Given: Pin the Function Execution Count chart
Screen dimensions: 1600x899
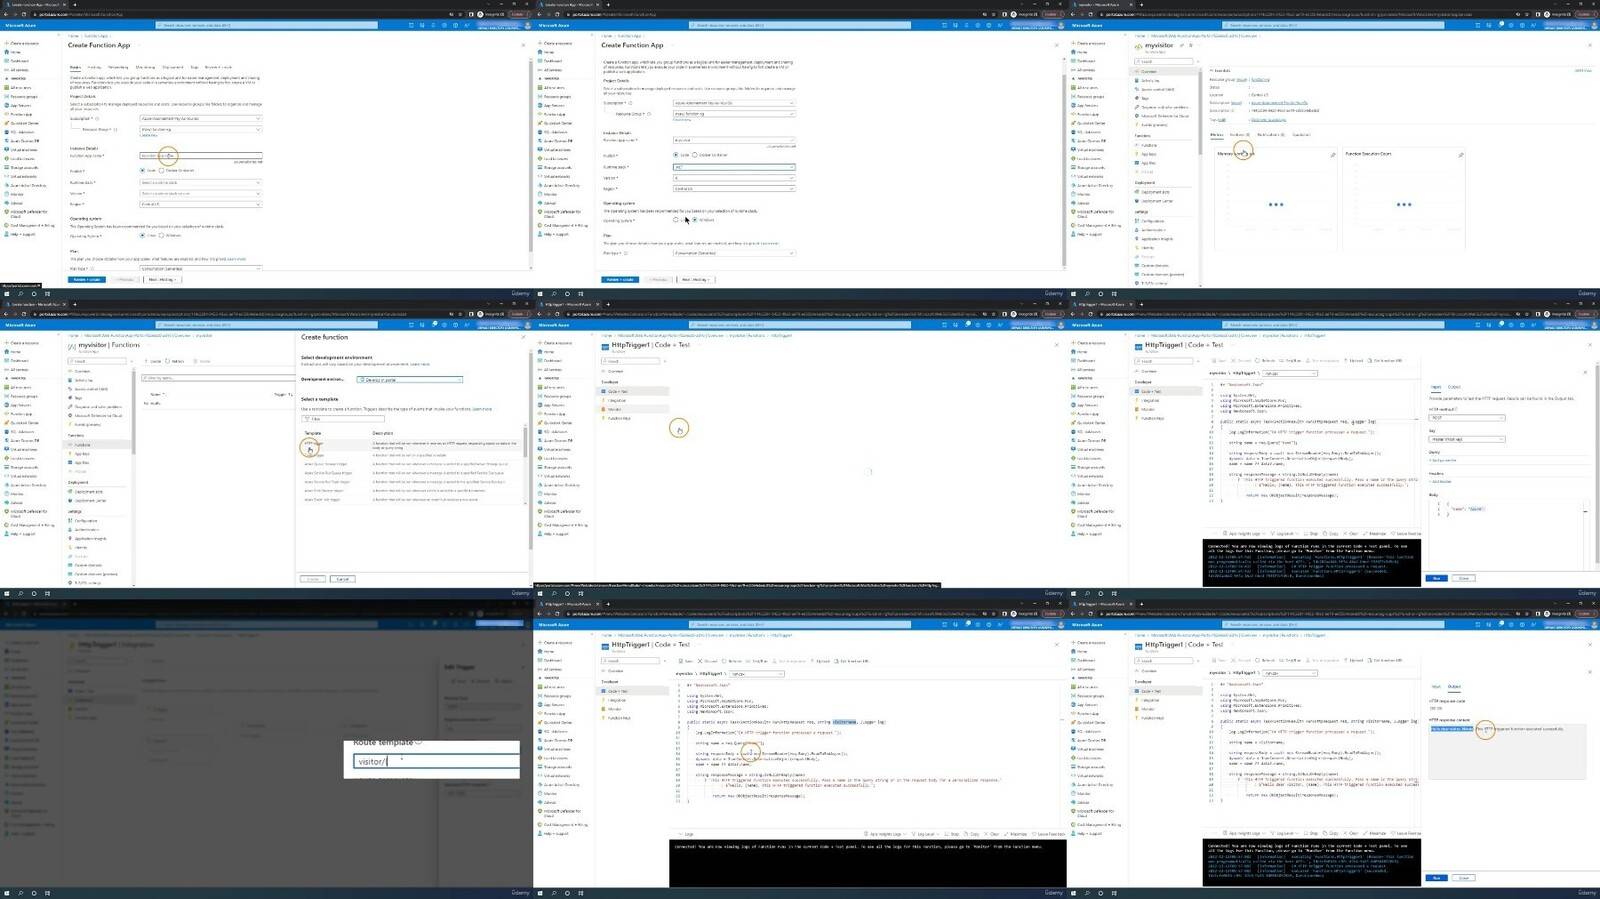Looking at the screenshot, I should [1461, 155].
